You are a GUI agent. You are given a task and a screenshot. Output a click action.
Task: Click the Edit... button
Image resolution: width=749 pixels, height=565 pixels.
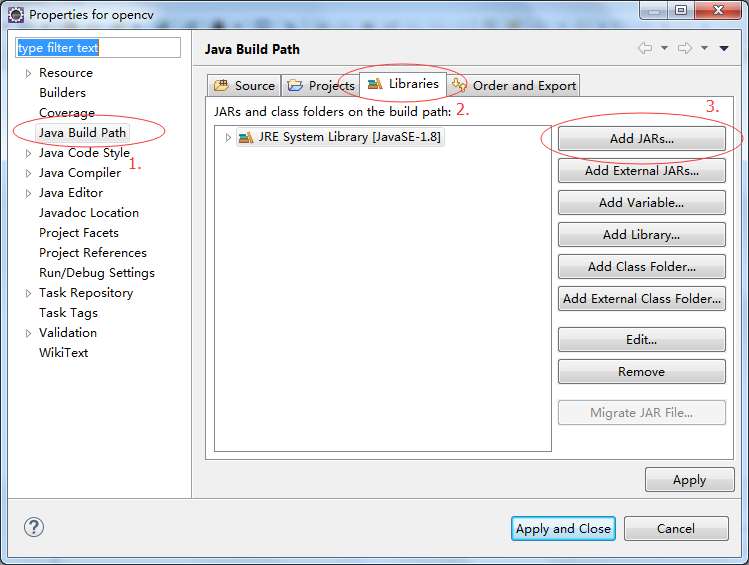tap(642, 340)
